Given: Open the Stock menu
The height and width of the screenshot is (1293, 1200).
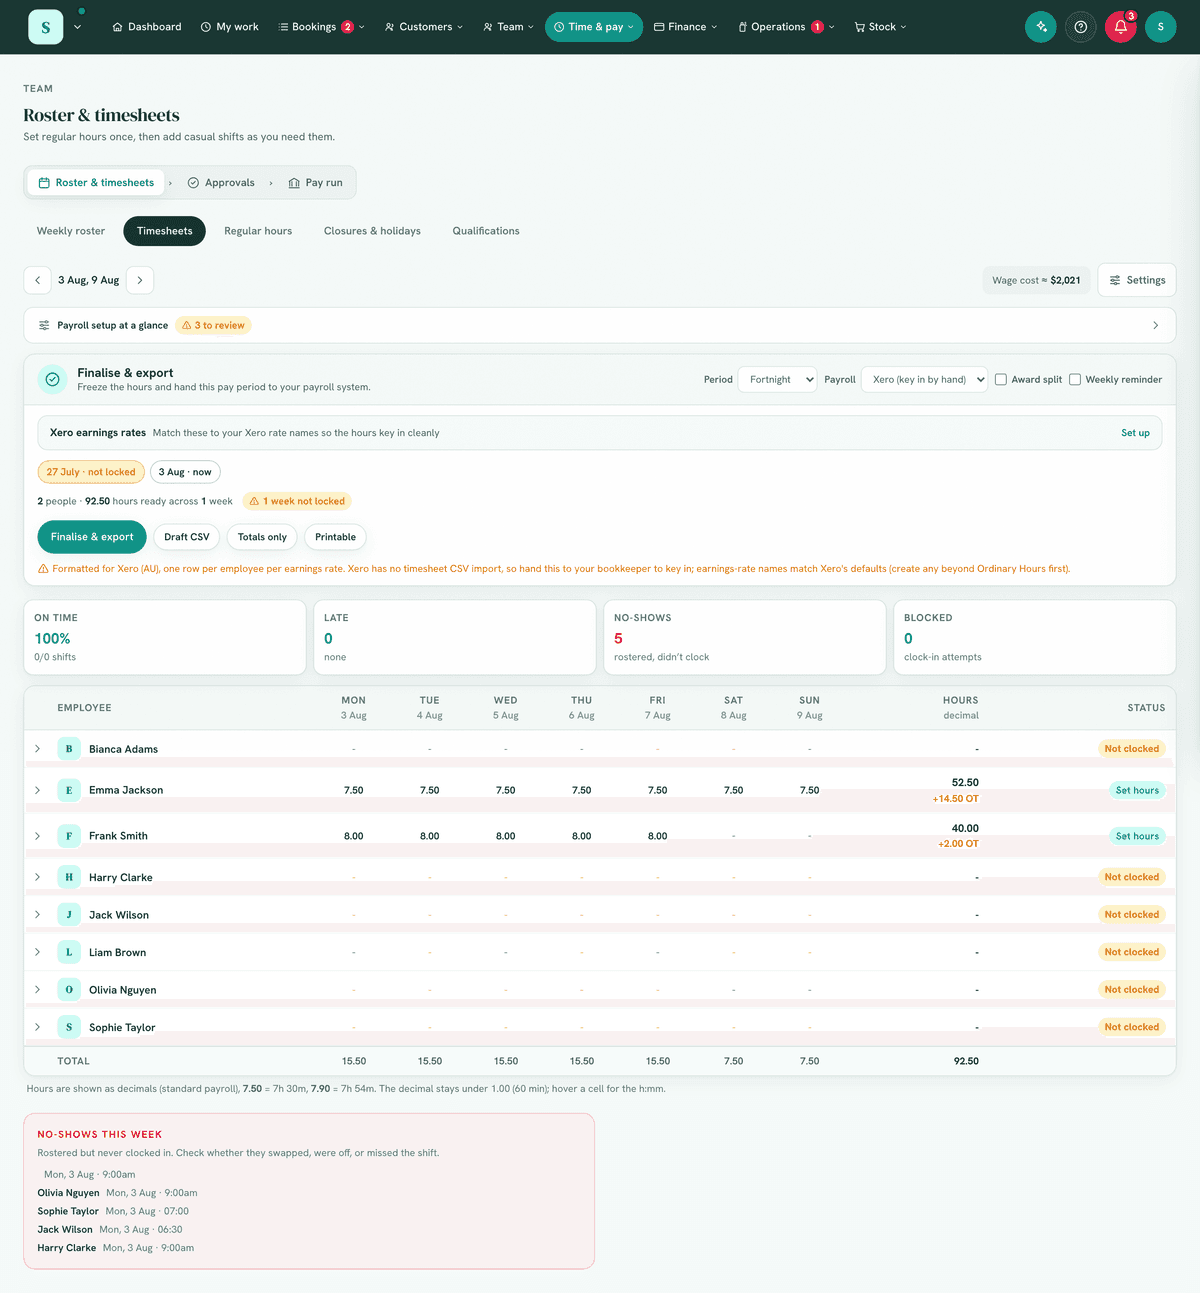Looking at the screenshot, I should click(880, 27).
